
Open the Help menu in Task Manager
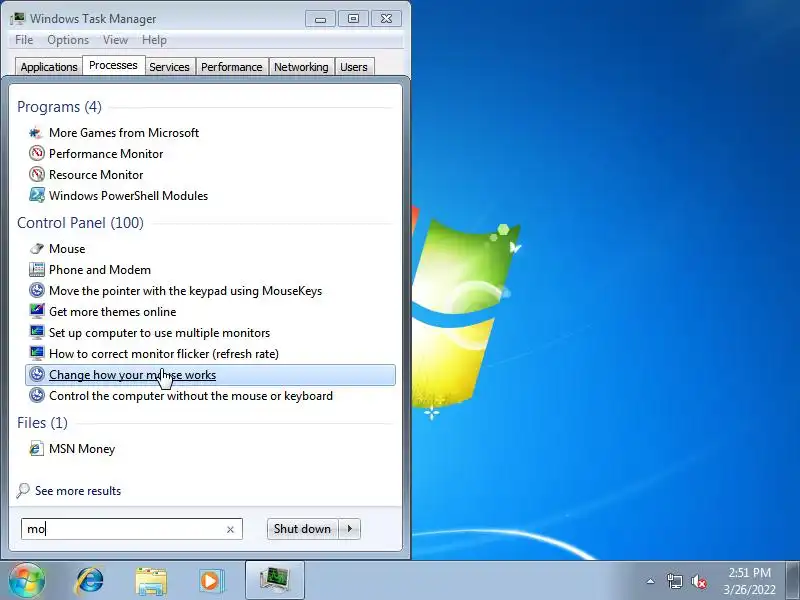click(154, 40)
